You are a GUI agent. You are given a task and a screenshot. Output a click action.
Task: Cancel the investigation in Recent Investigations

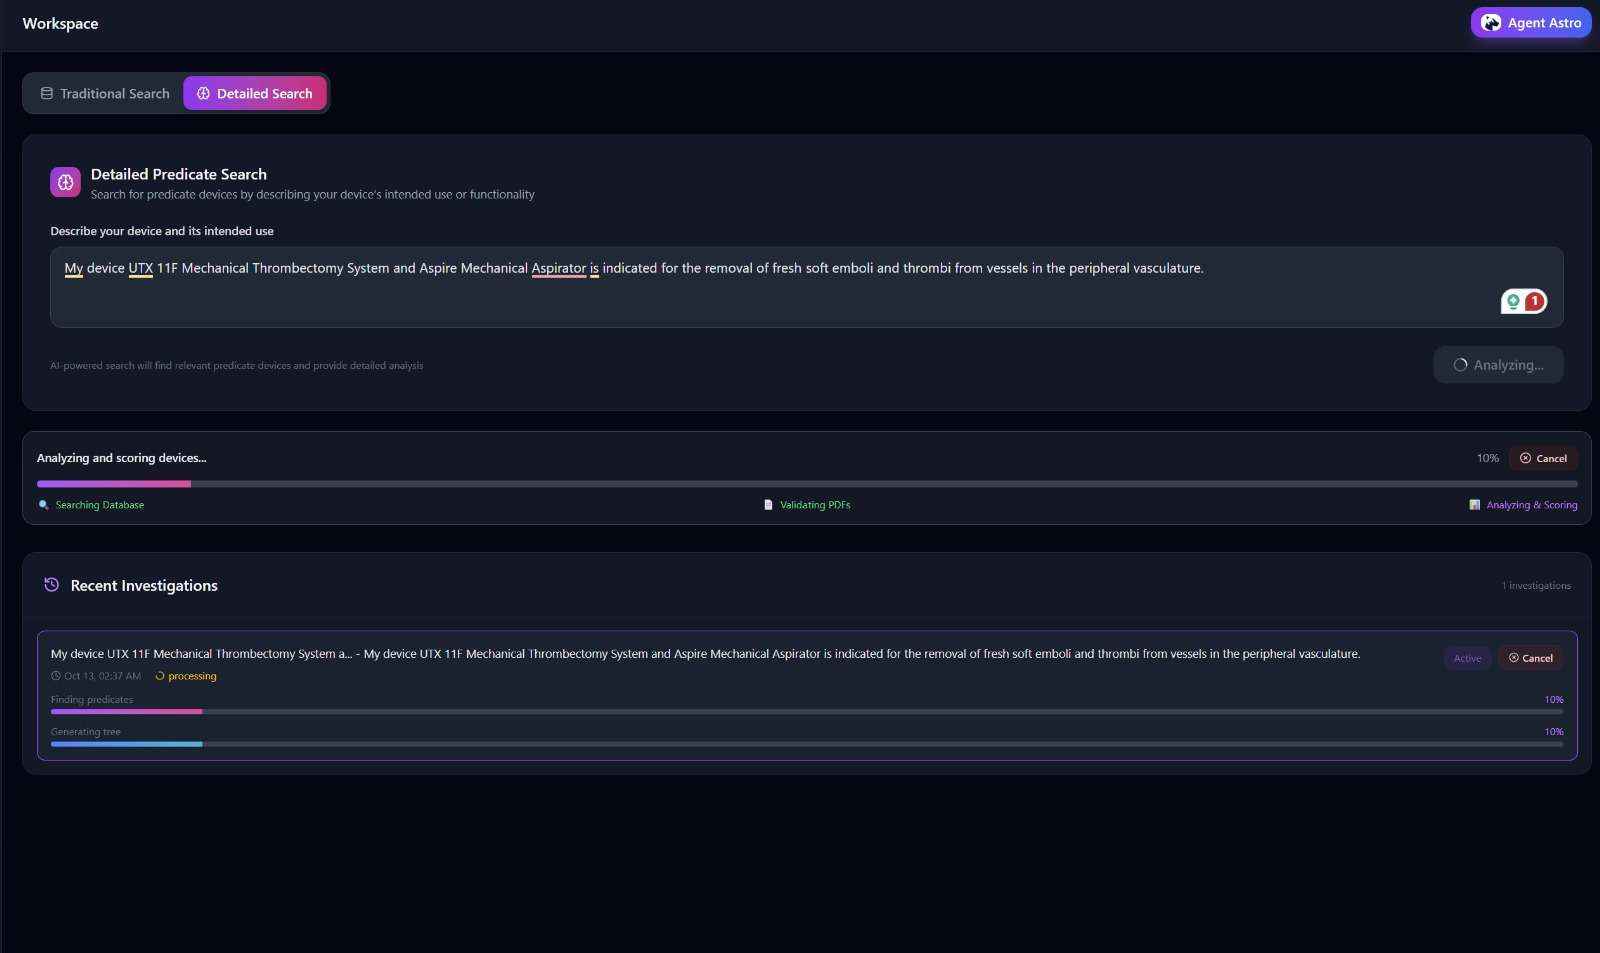[x=1530, y=658]
